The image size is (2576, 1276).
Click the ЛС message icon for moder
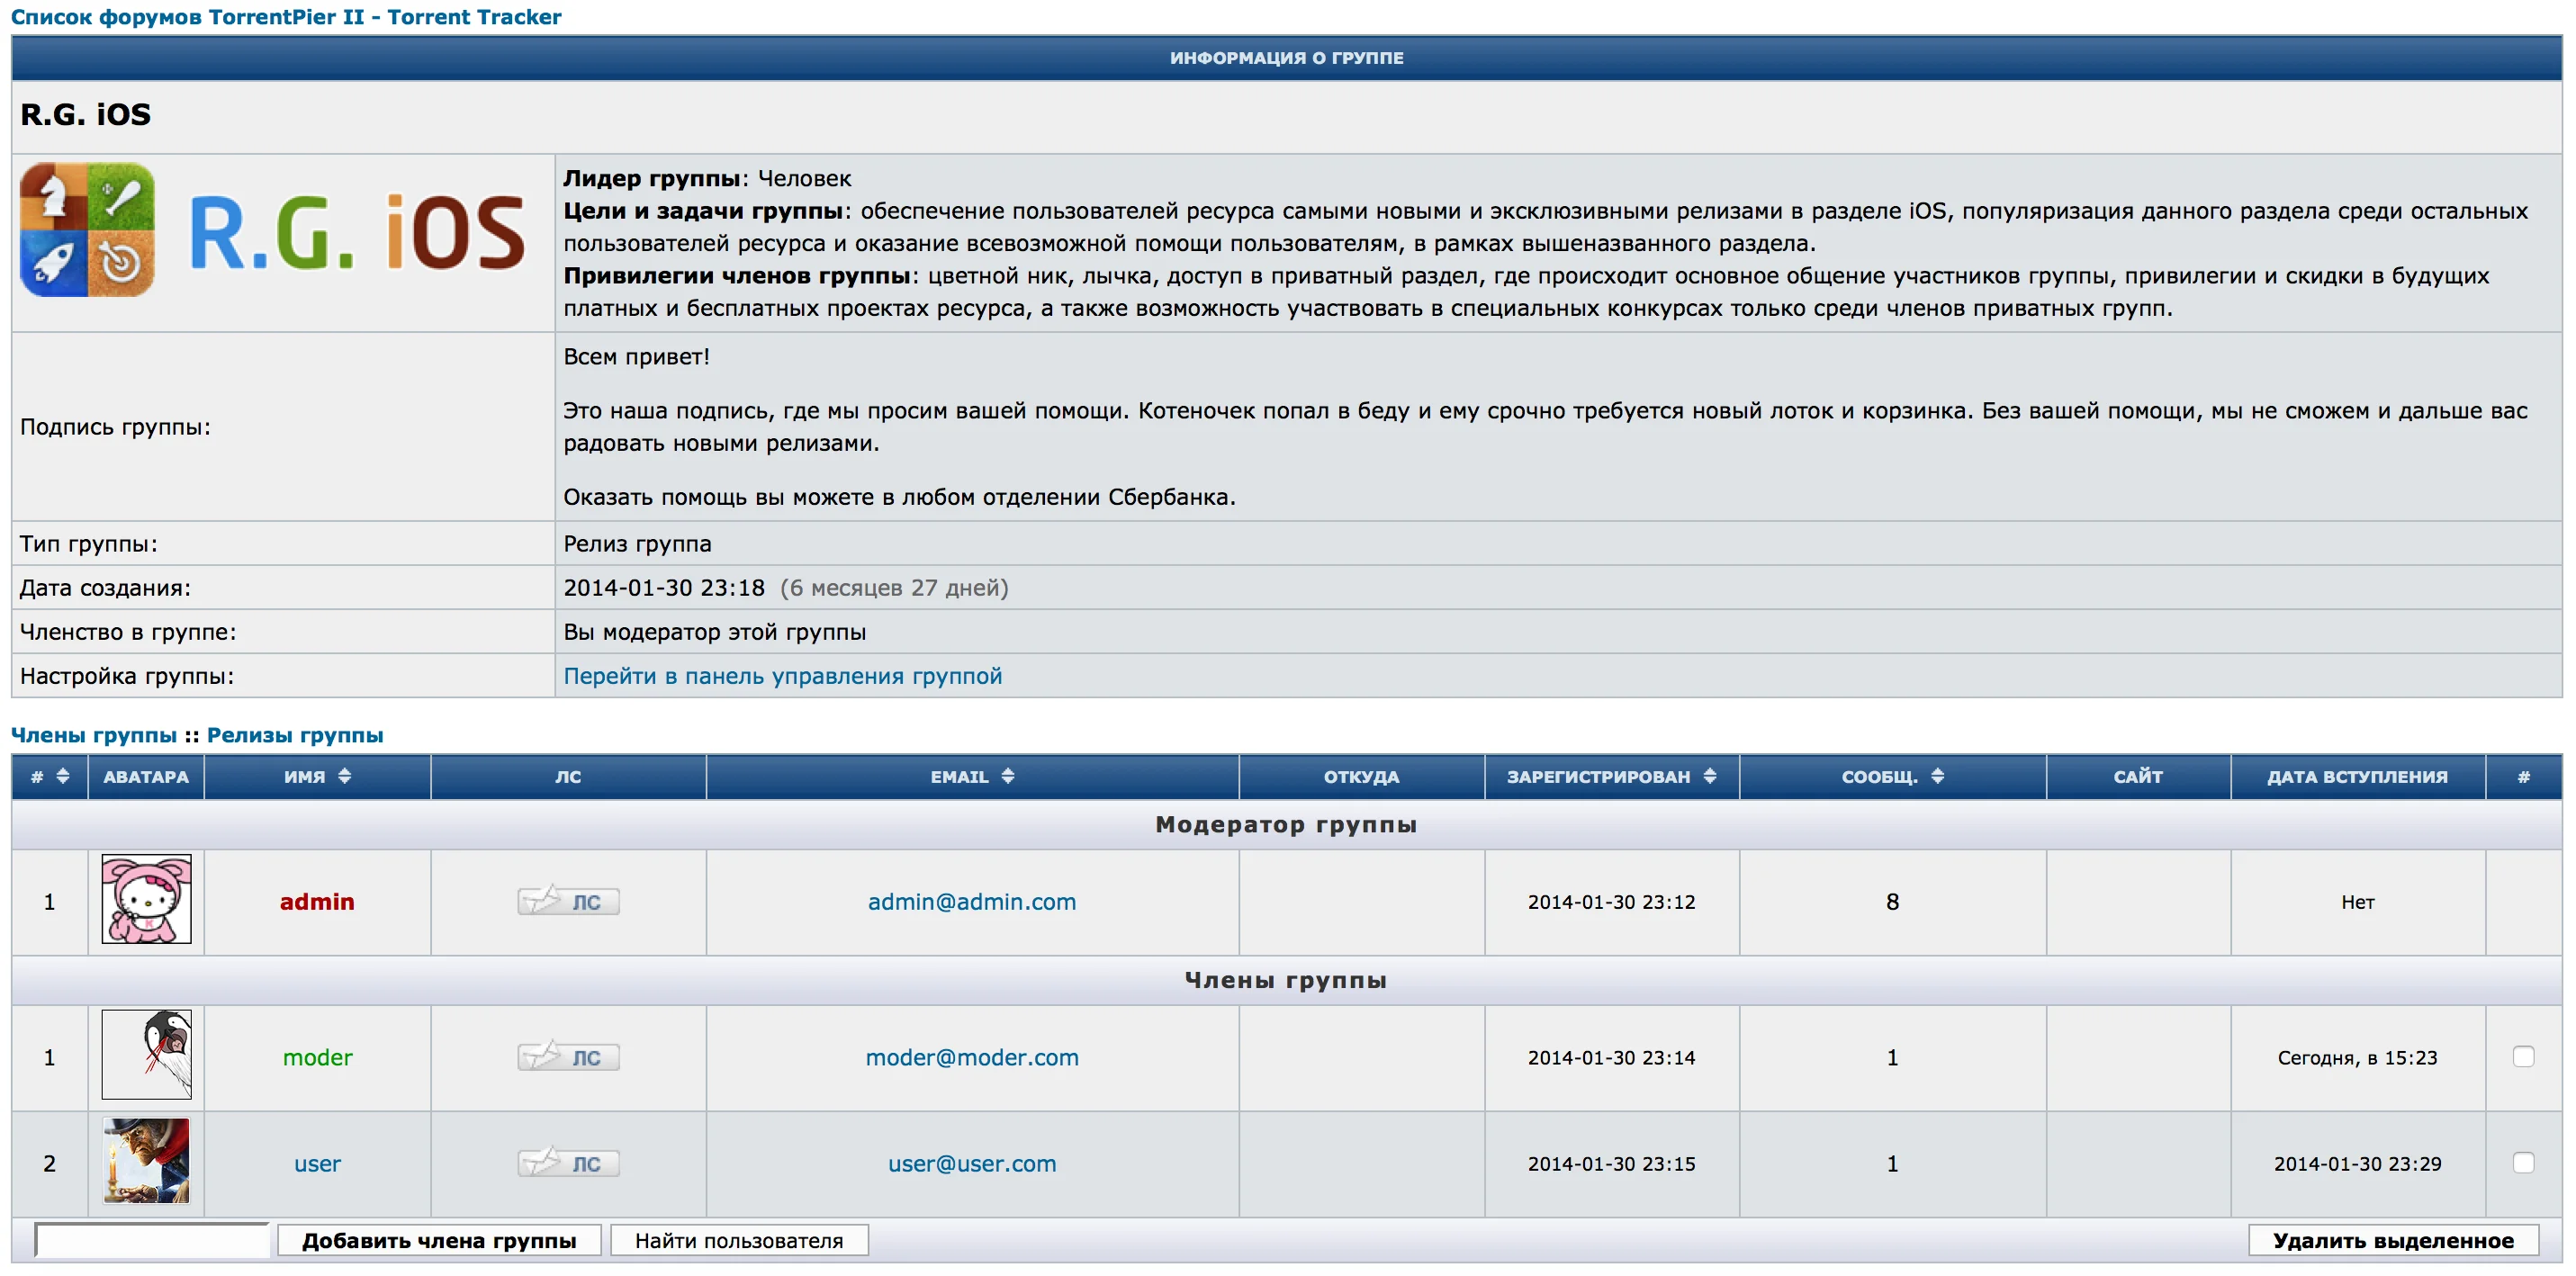[x=568, y=1057]
